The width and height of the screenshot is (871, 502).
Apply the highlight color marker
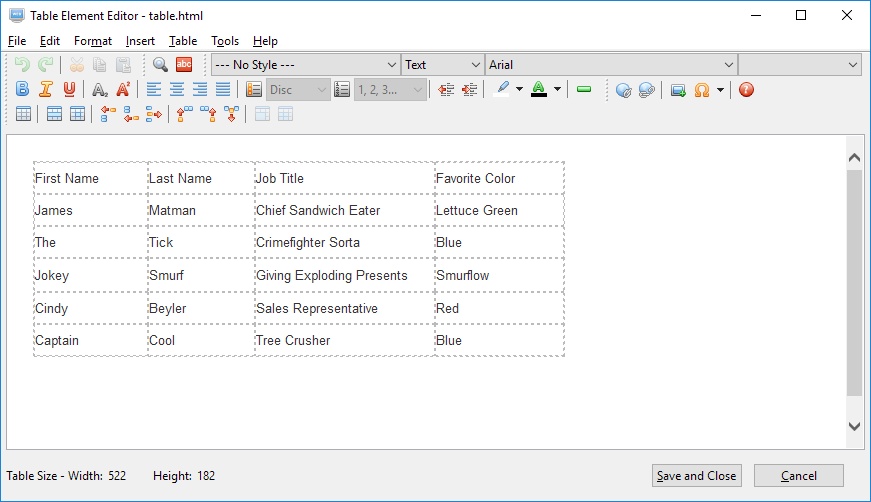coord(502,89)
